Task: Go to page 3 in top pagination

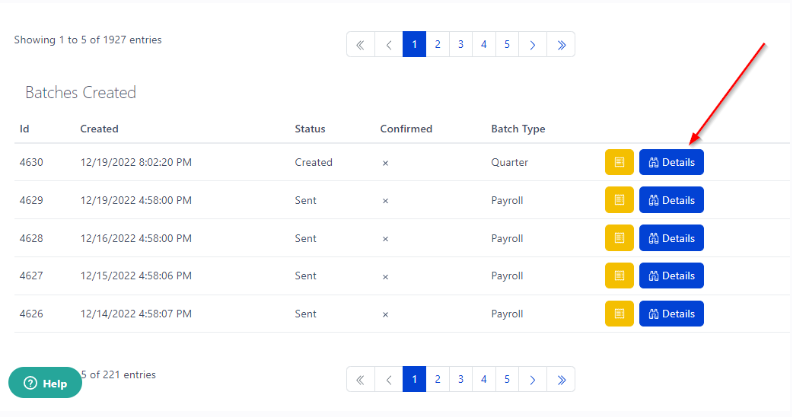Action: 461,44
